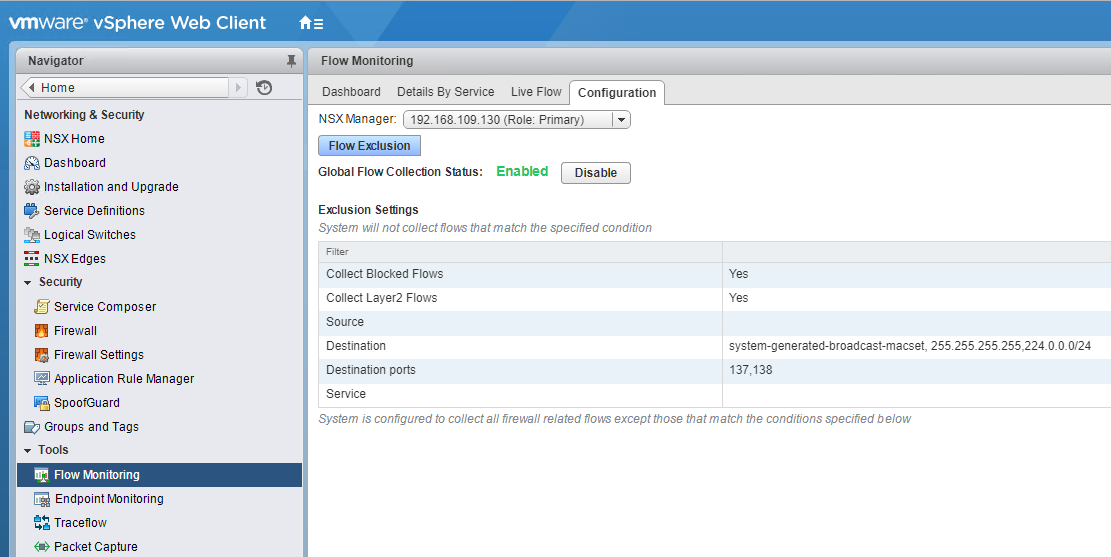
Task: Click the Endpoint Monitoring icon
Action: [42, 499]
